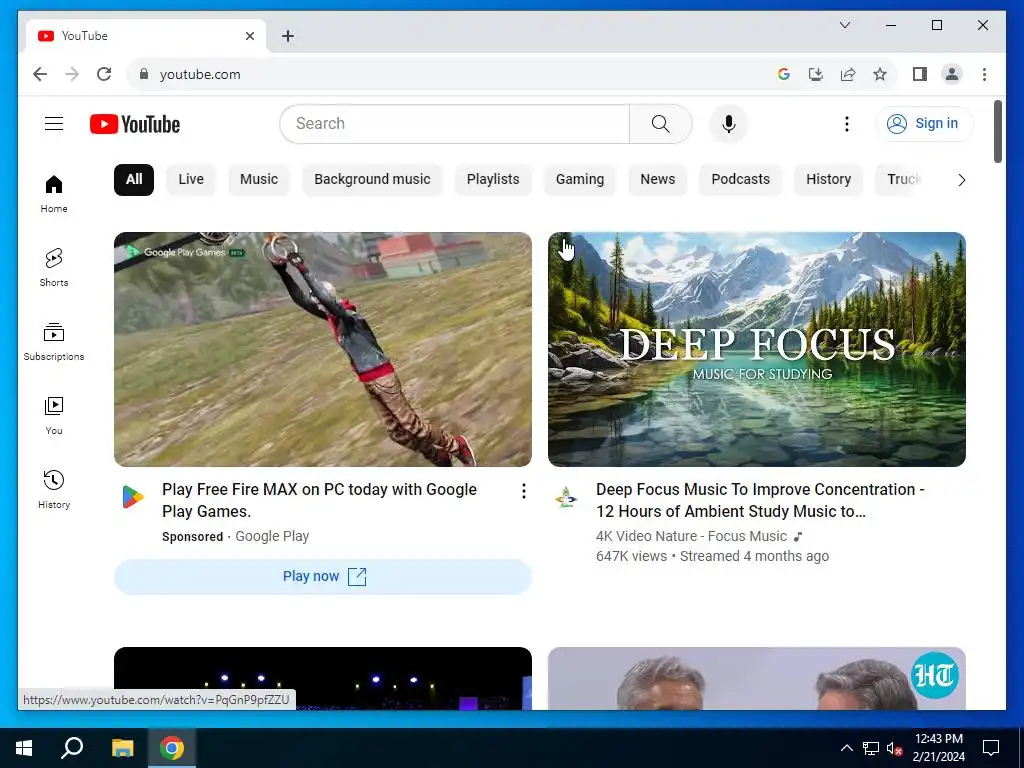View site information padlock
This screenshot has height=768, width=1024.
pyautogui.click(x=144, y=74)
